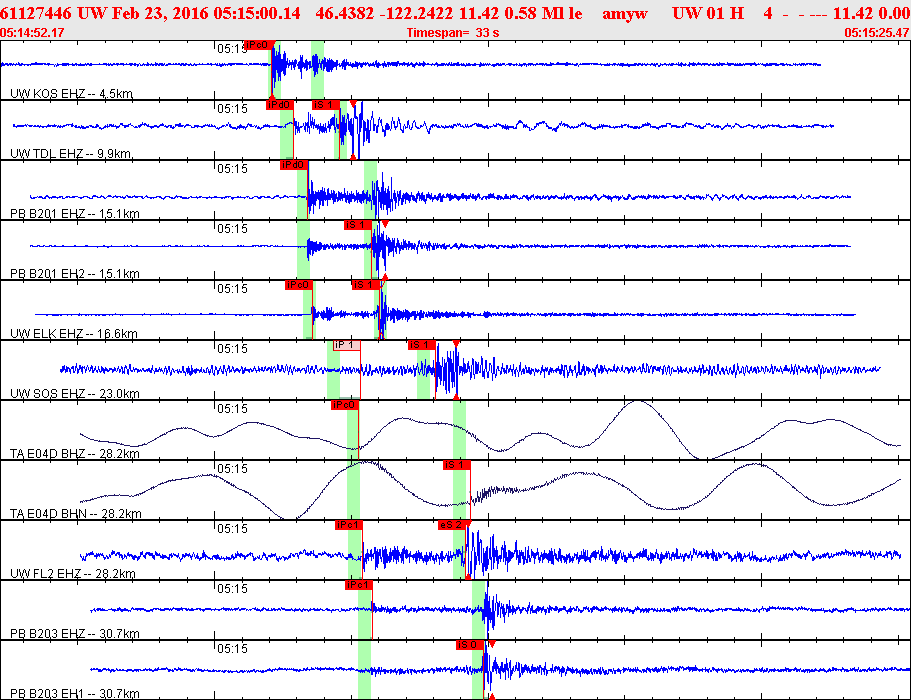Select the iS 1 pick flag on UW ELK EHZ
This screenshot has height=700, width=911.
366,285
